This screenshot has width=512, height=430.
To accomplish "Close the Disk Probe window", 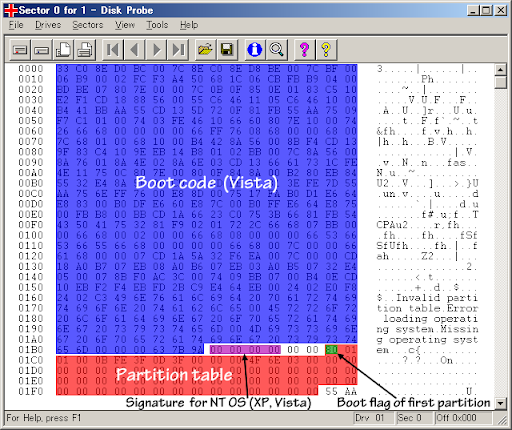I will [x=501, y=10].
